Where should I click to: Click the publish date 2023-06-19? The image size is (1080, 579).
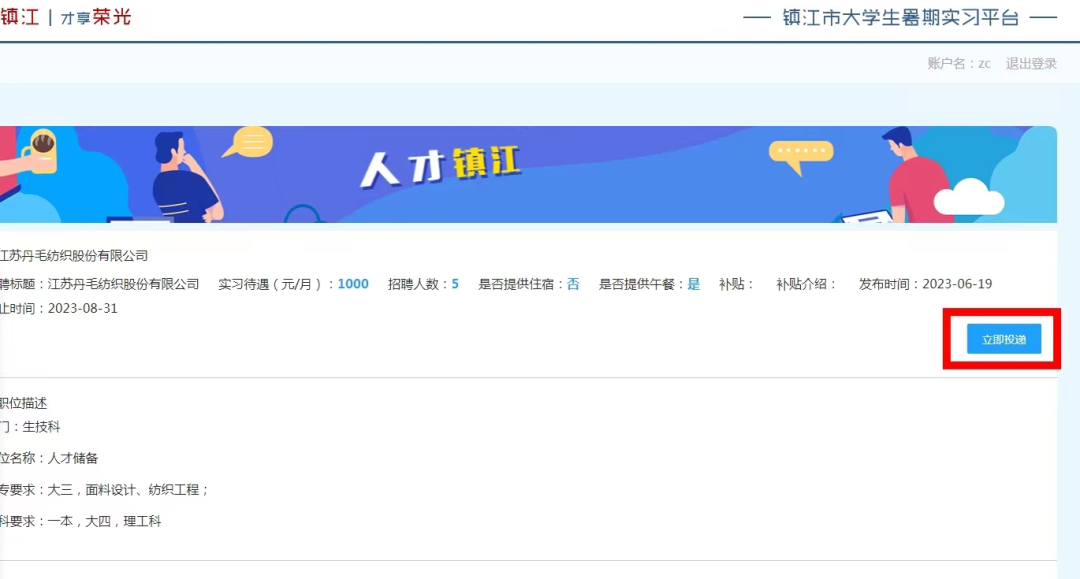pos(957,284)
